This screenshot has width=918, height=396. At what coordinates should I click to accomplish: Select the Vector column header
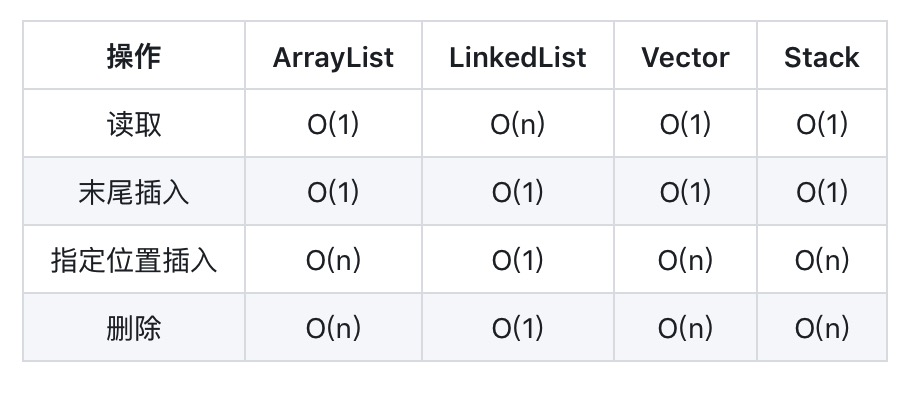tap(685, 57)
